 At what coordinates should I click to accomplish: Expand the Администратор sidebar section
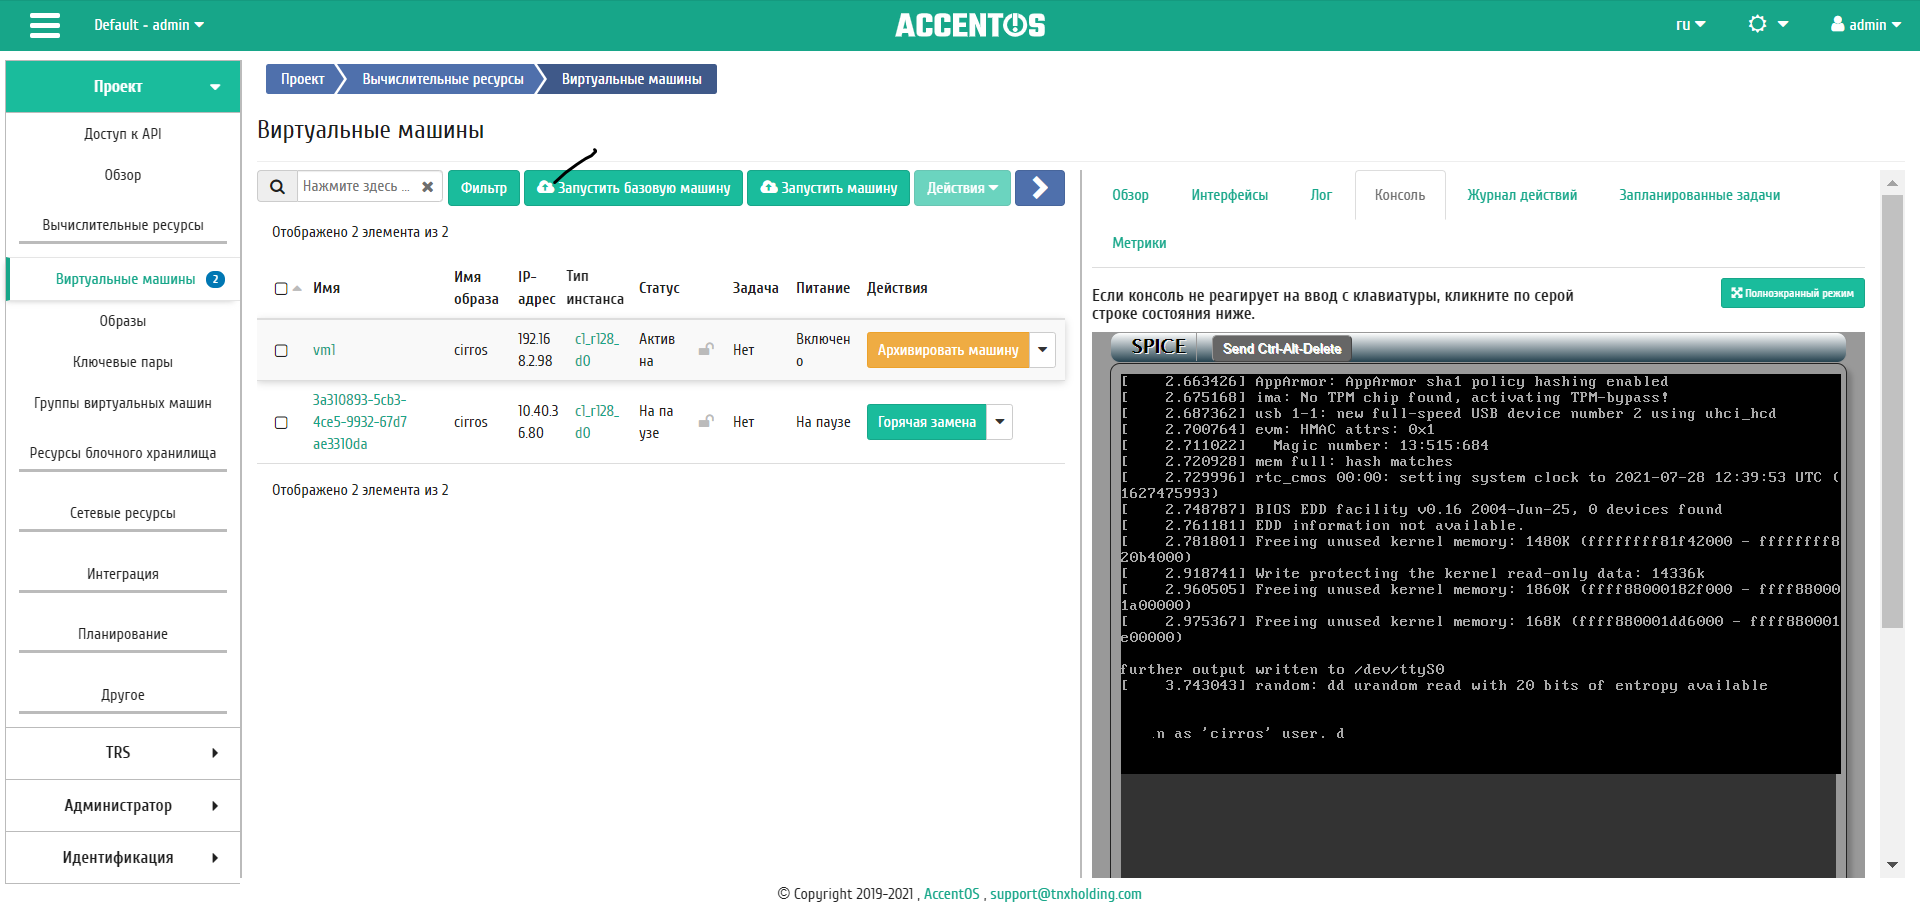click(x=123, y=805)
